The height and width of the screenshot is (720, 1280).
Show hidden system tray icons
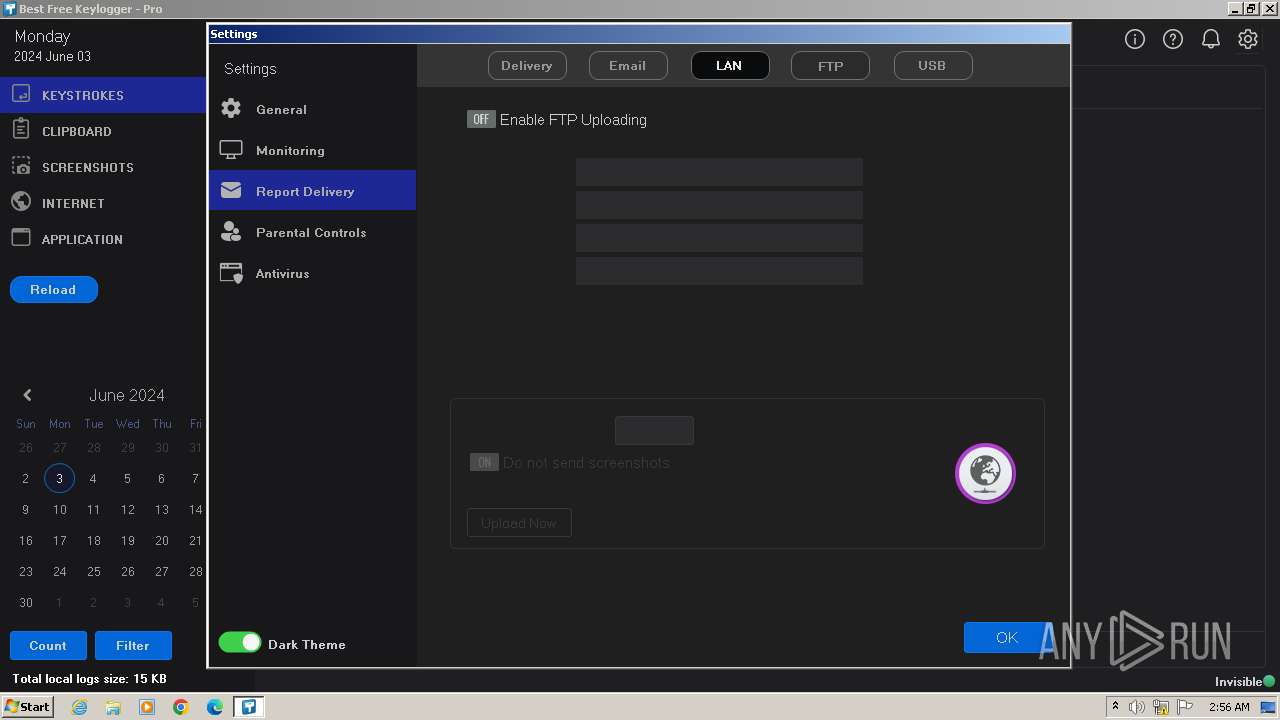[x=1115, y=707]
